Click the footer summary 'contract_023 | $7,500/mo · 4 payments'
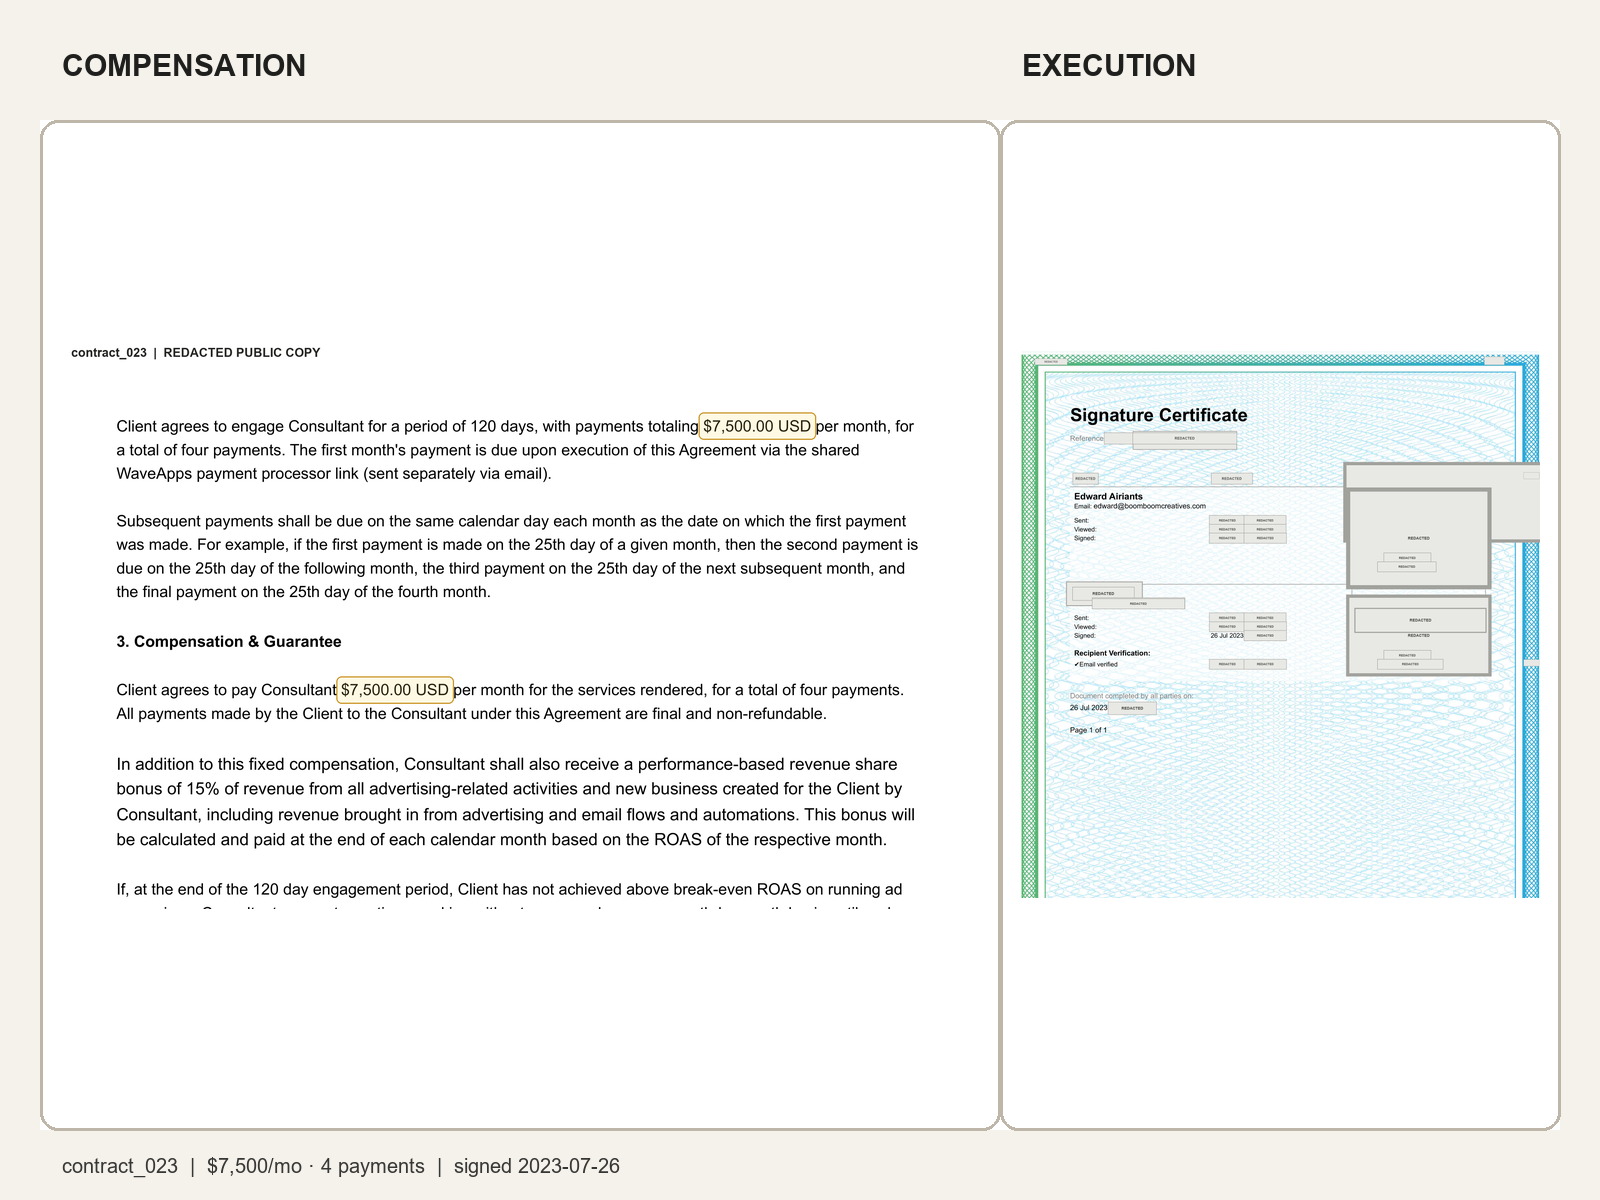The image size is (1600, 1200). (x=243, y=1166)
